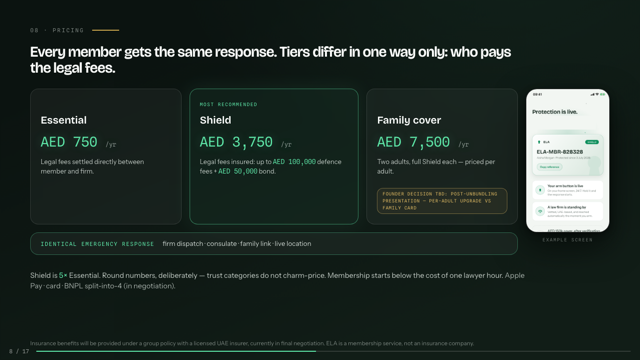Viewport: 640px width, 360px height.
Task: Tap the Your arm button is live row
Action: pos(567,190)
